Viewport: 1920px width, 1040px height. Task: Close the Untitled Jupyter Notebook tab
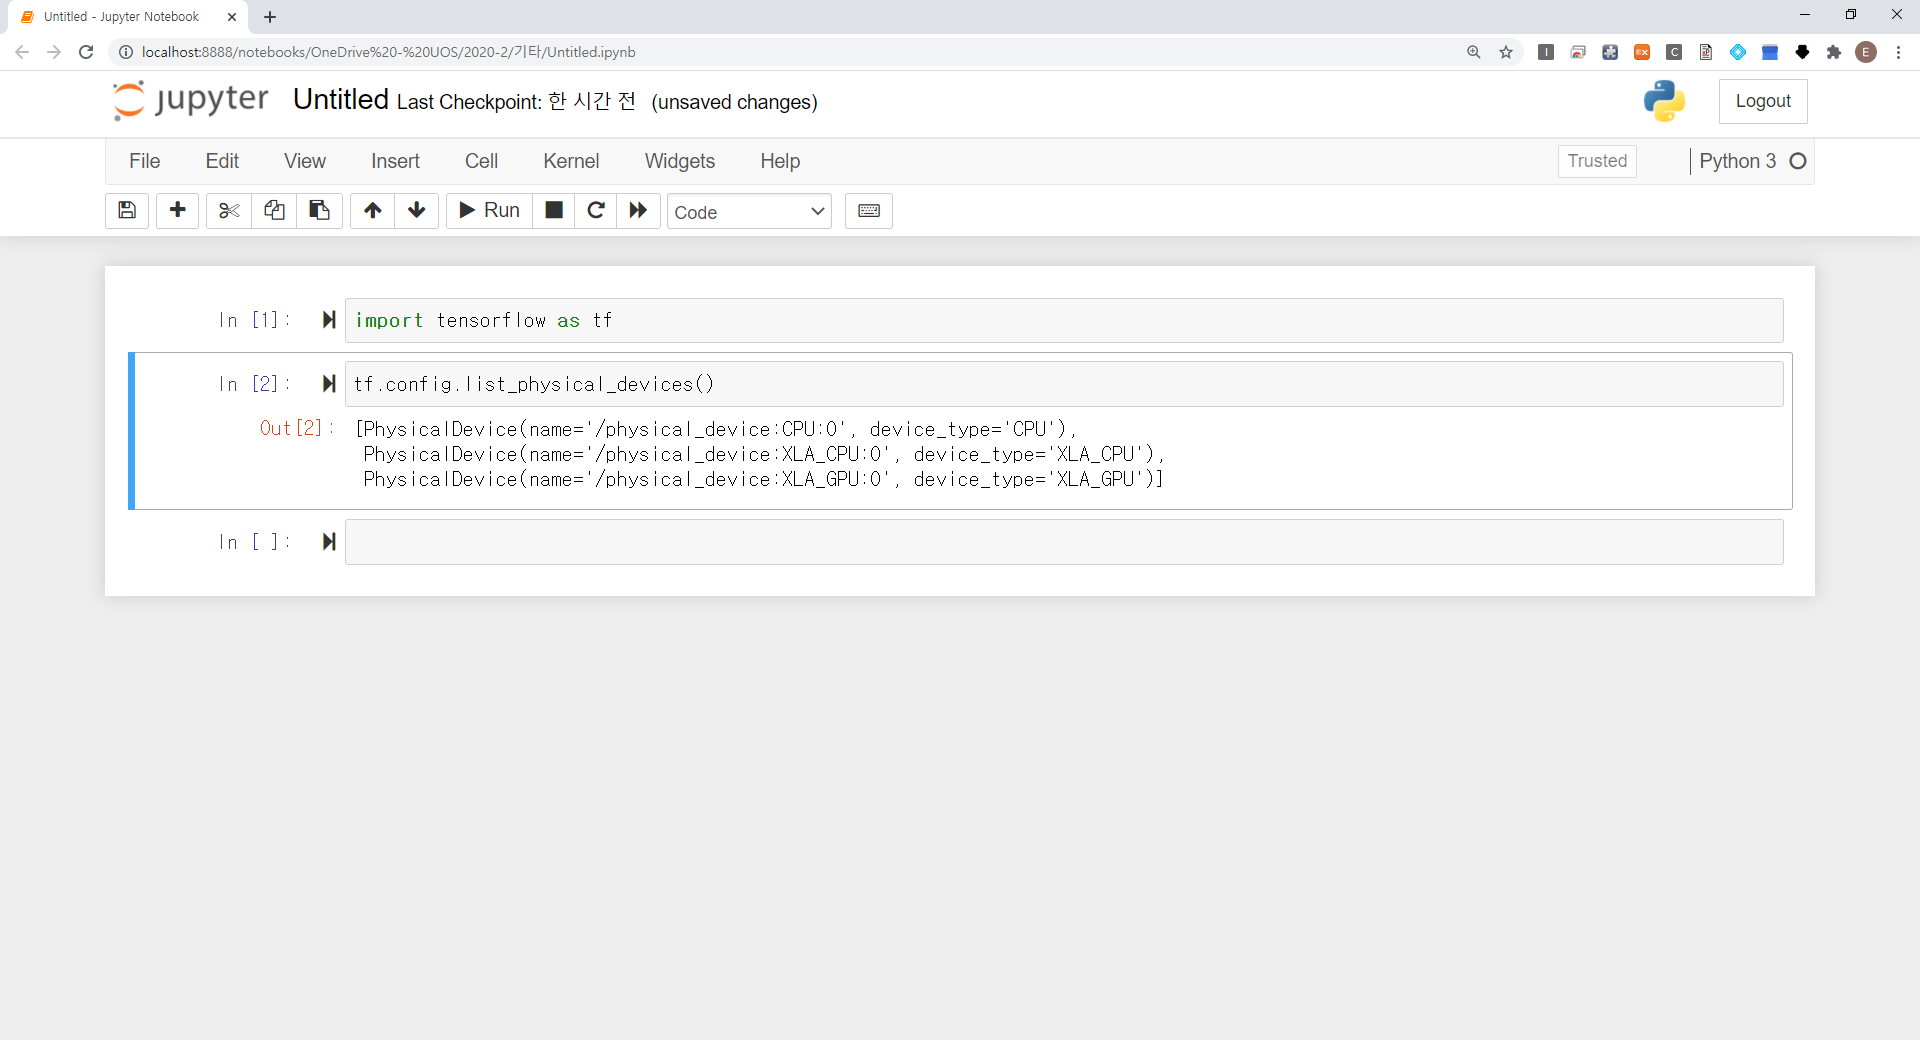point(232,17)
